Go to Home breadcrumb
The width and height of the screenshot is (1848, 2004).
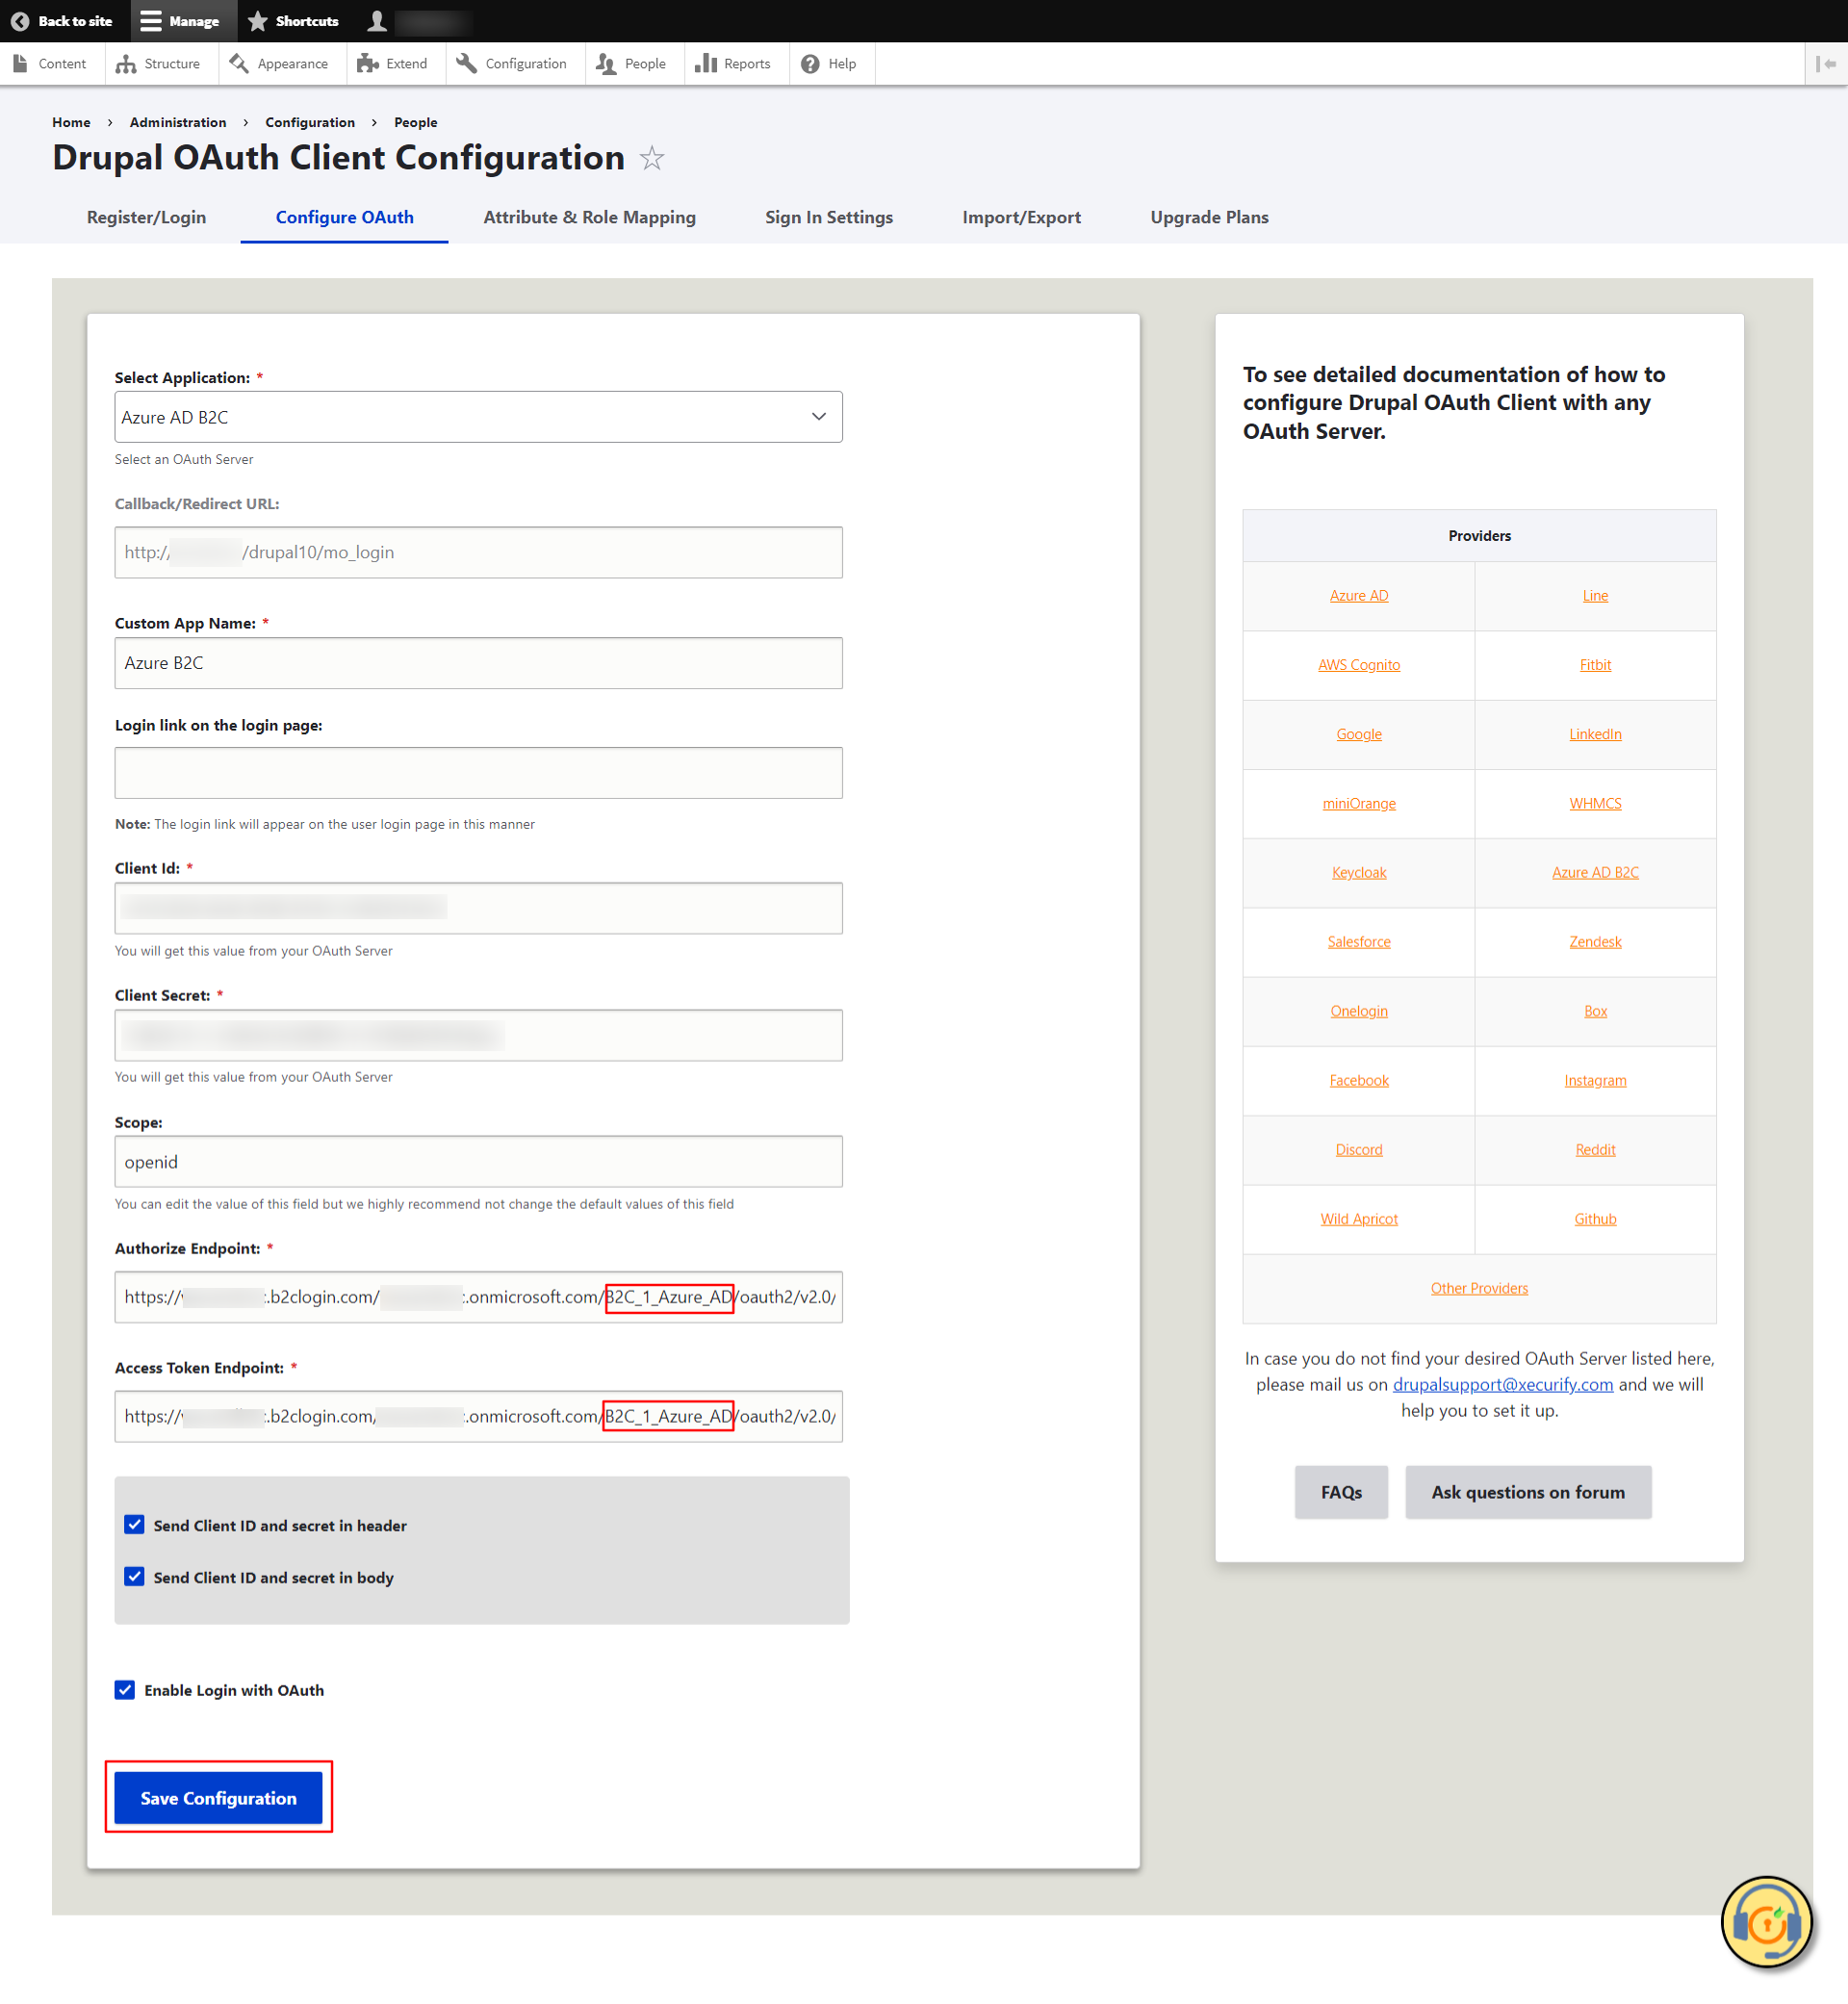pyautogui.click(x=71, y=122)
